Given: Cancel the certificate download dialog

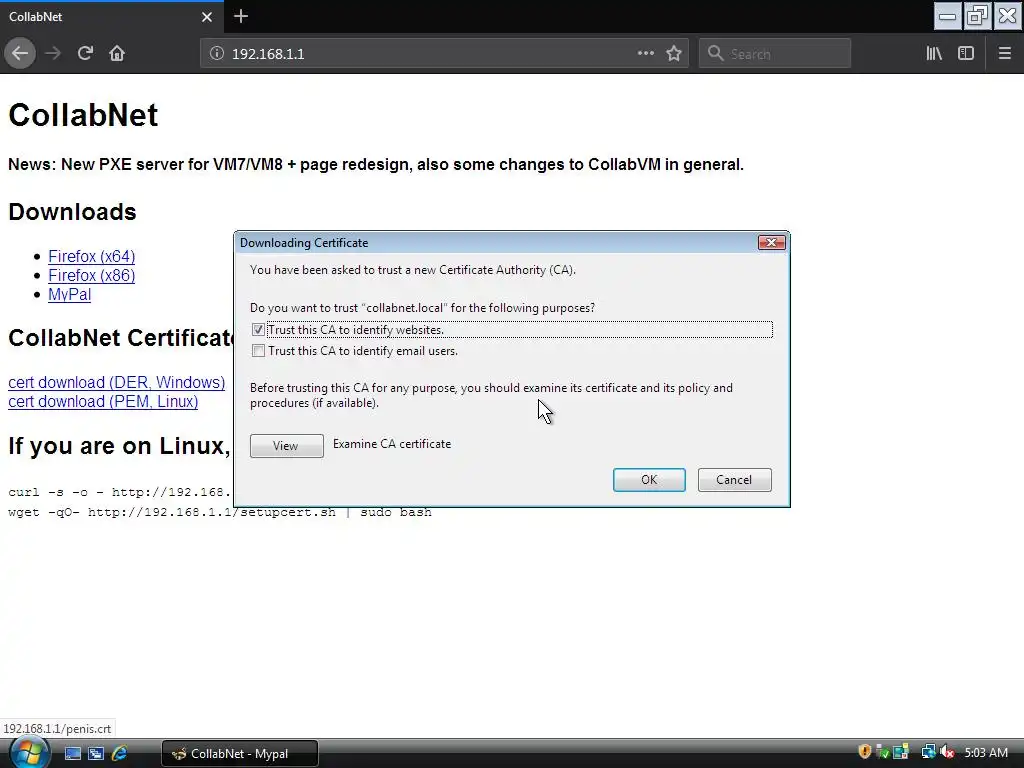Looking at the screenshot, I should [735, 480].
